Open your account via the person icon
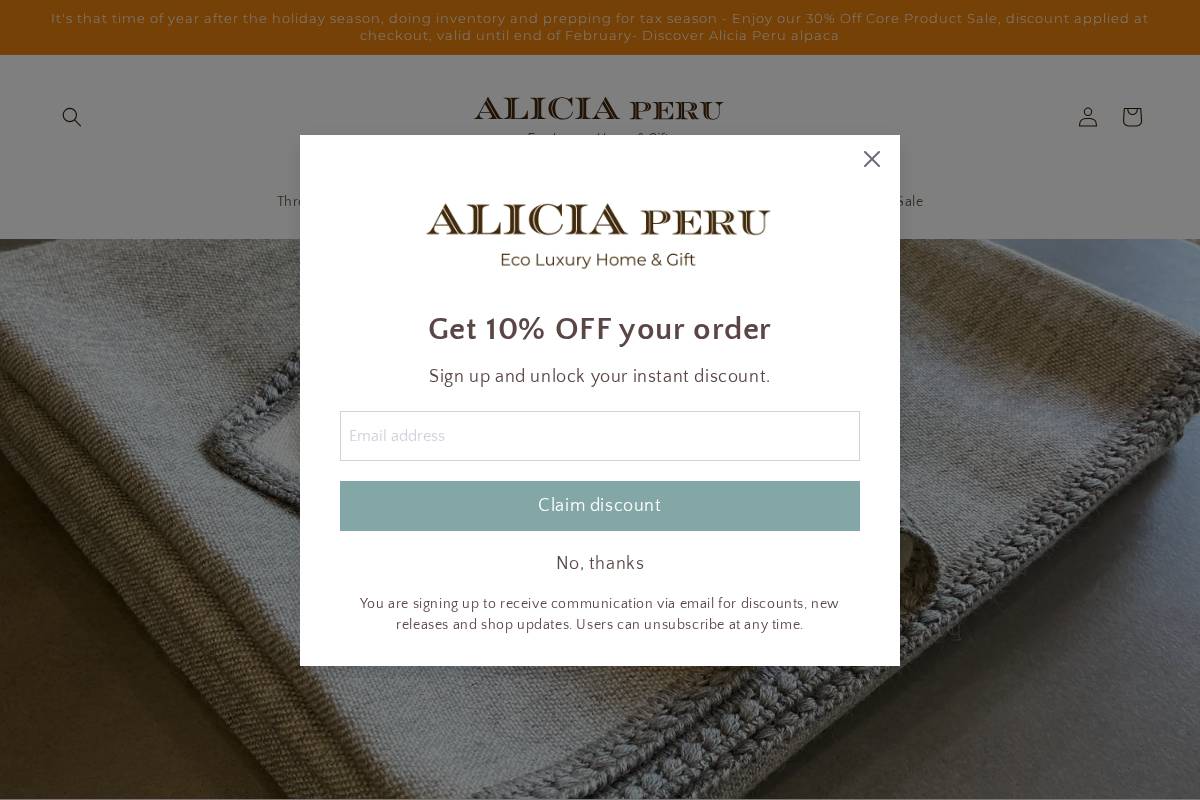1200x800 pixels. (1087, 117)
